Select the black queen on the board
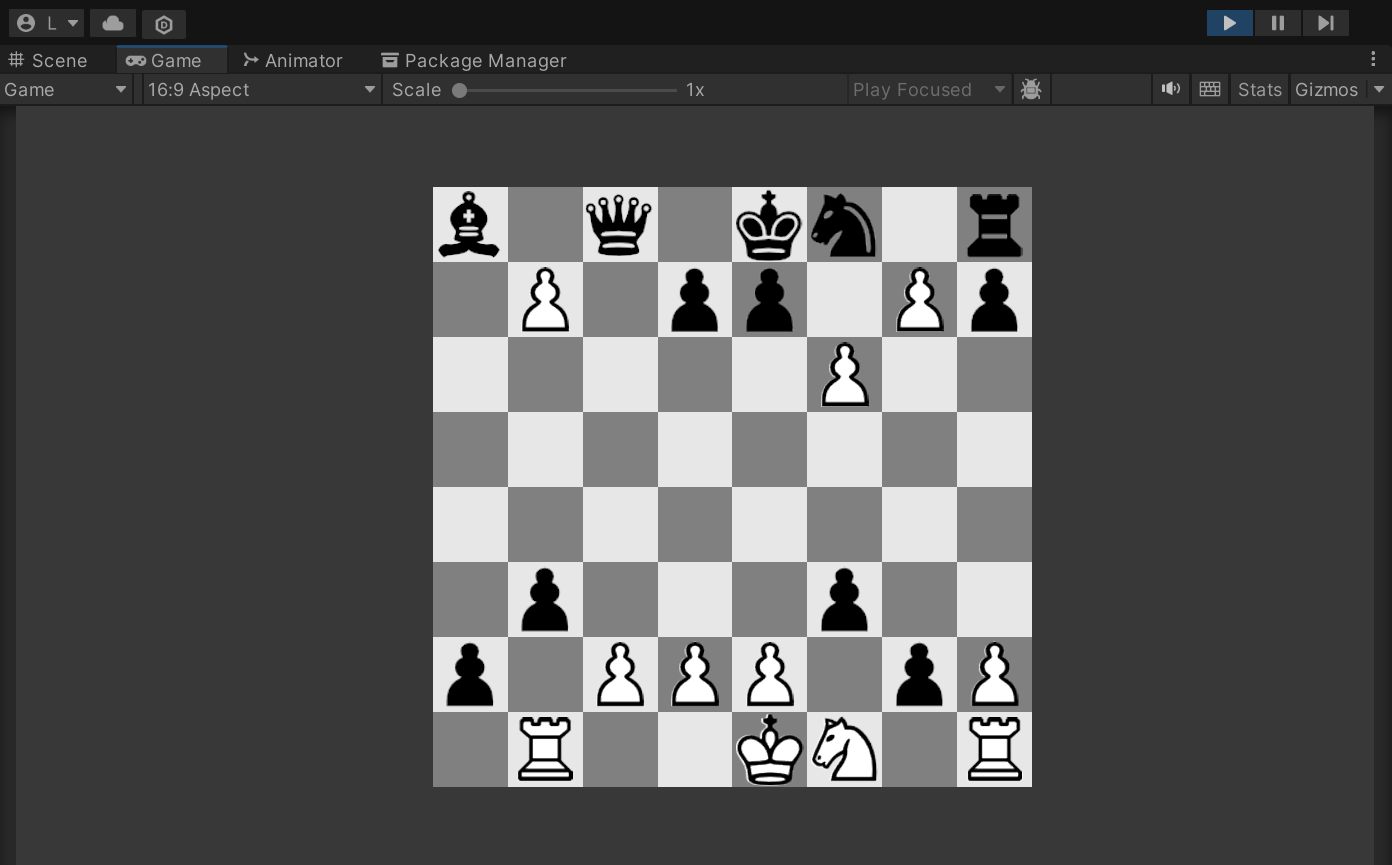This screenshot has width=1392, height=865. [619, 225]
